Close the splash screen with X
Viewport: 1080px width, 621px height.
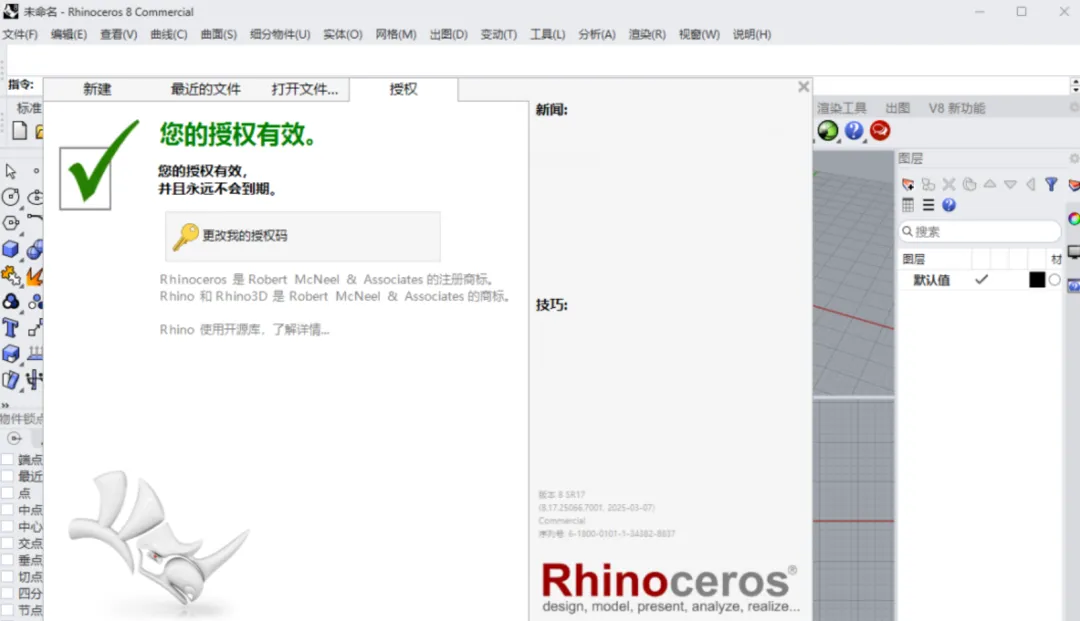point(803,87)
